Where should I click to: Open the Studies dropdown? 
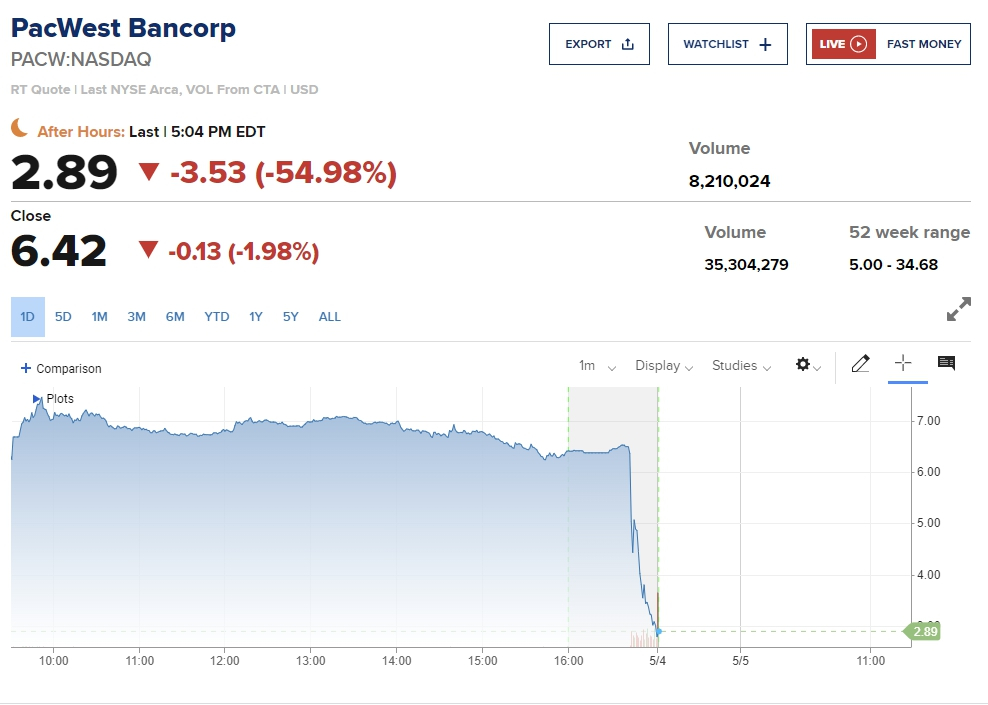[x=741, y=366]
